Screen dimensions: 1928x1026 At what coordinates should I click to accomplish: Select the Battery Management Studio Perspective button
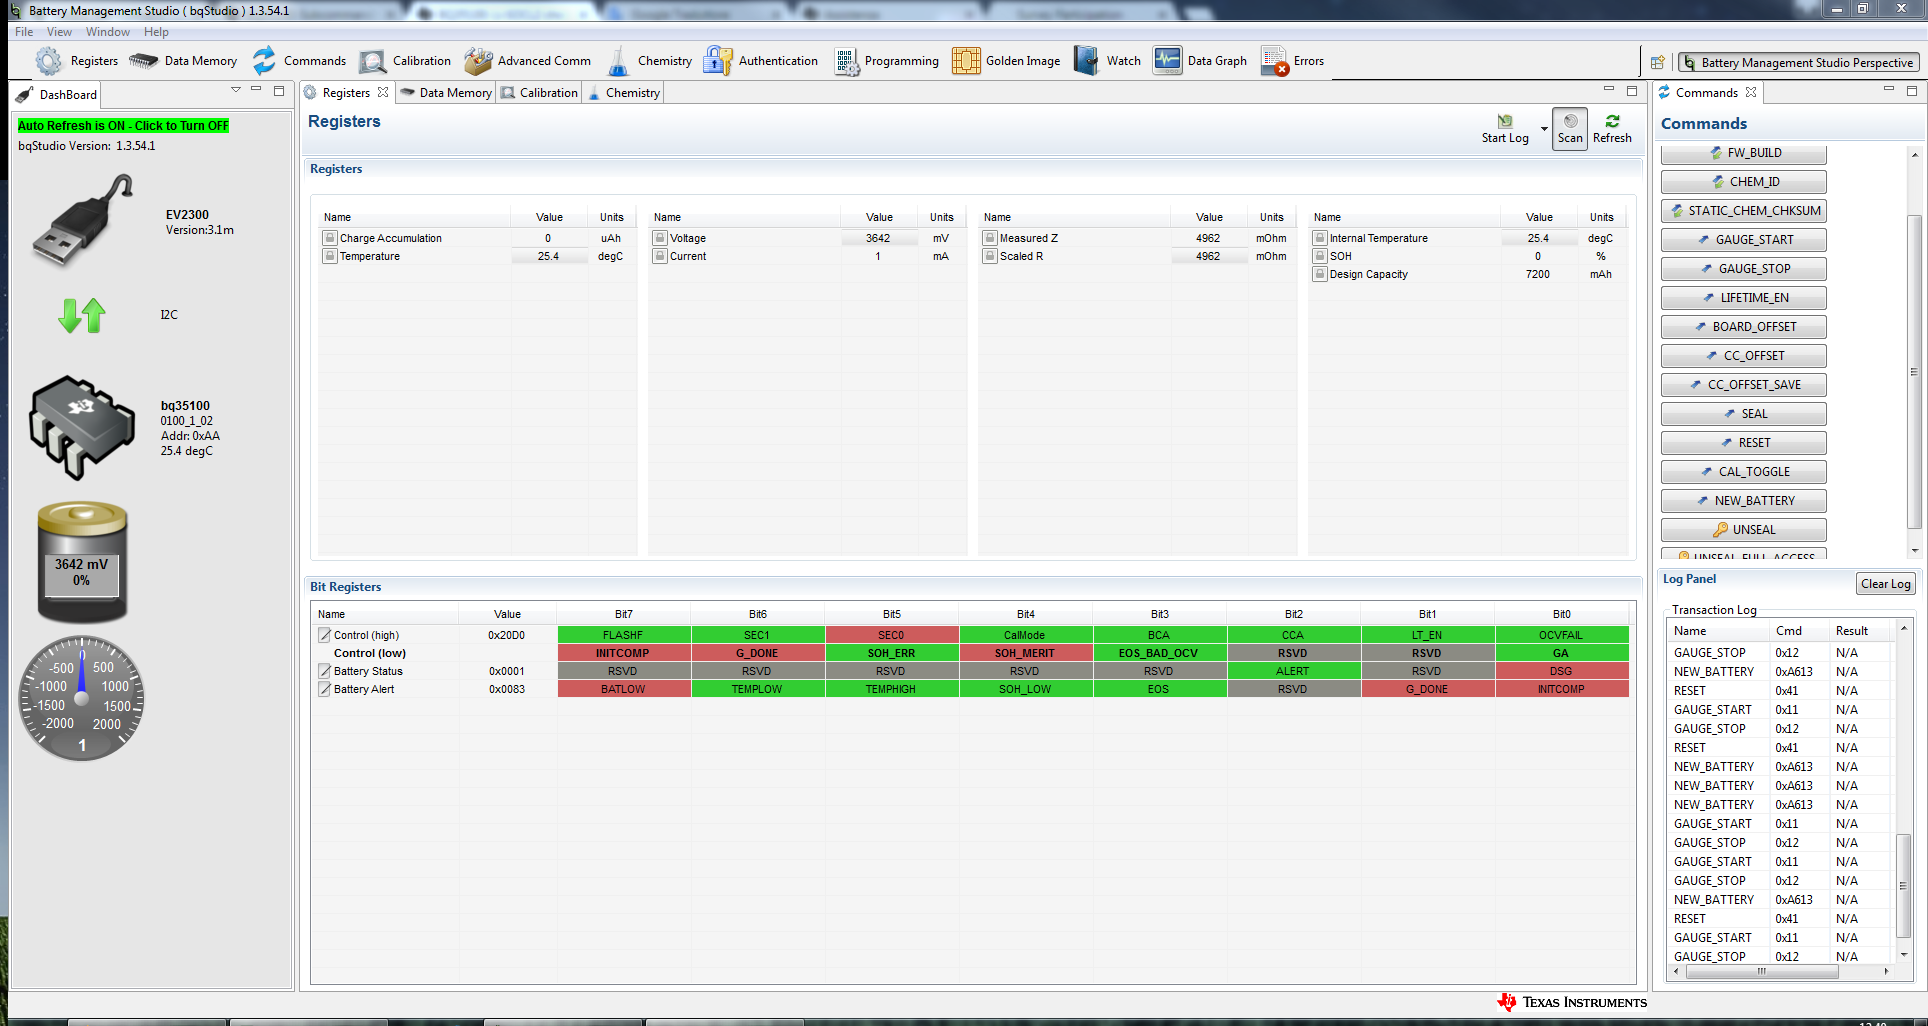click(x=1798, y=62)
